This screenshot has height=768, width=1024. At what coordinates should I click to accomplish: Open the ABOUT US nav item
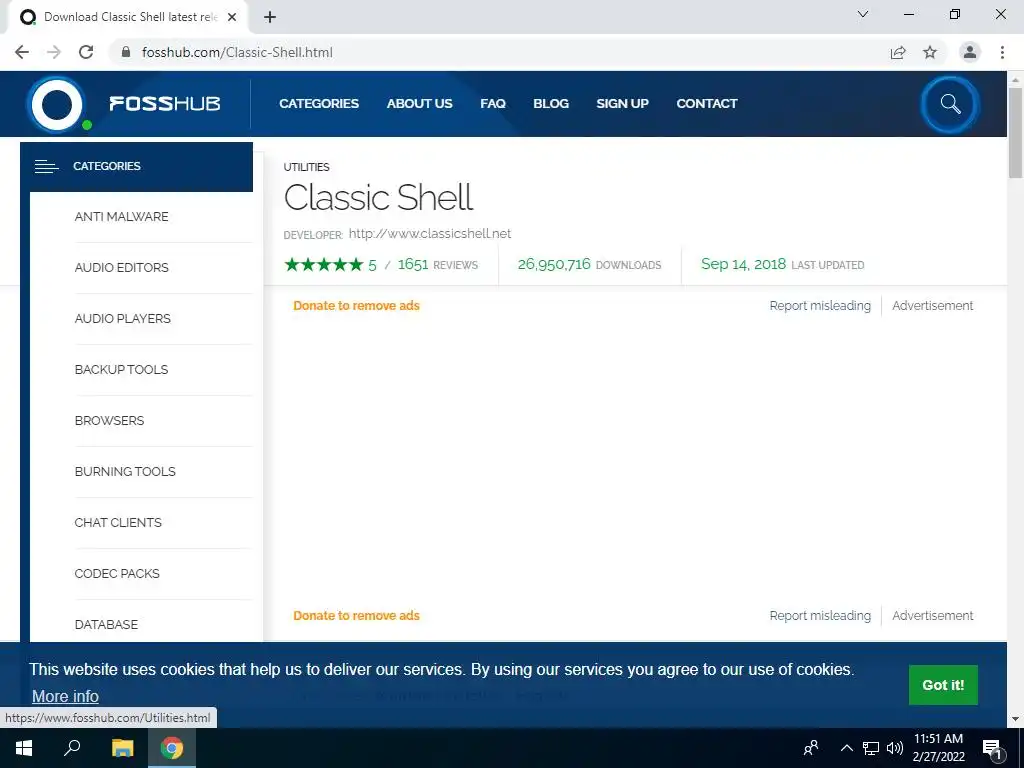click(x=419, y=103)
